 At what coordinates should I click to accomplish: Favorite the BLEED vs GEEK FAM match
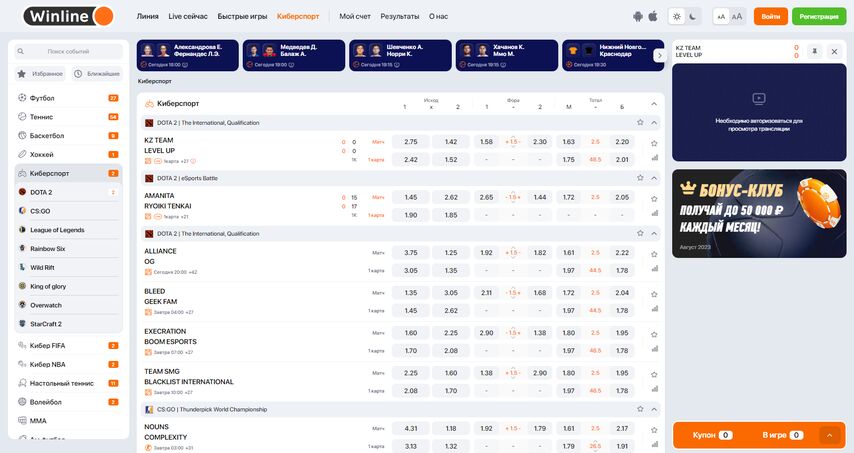click(x=654, y=294)
